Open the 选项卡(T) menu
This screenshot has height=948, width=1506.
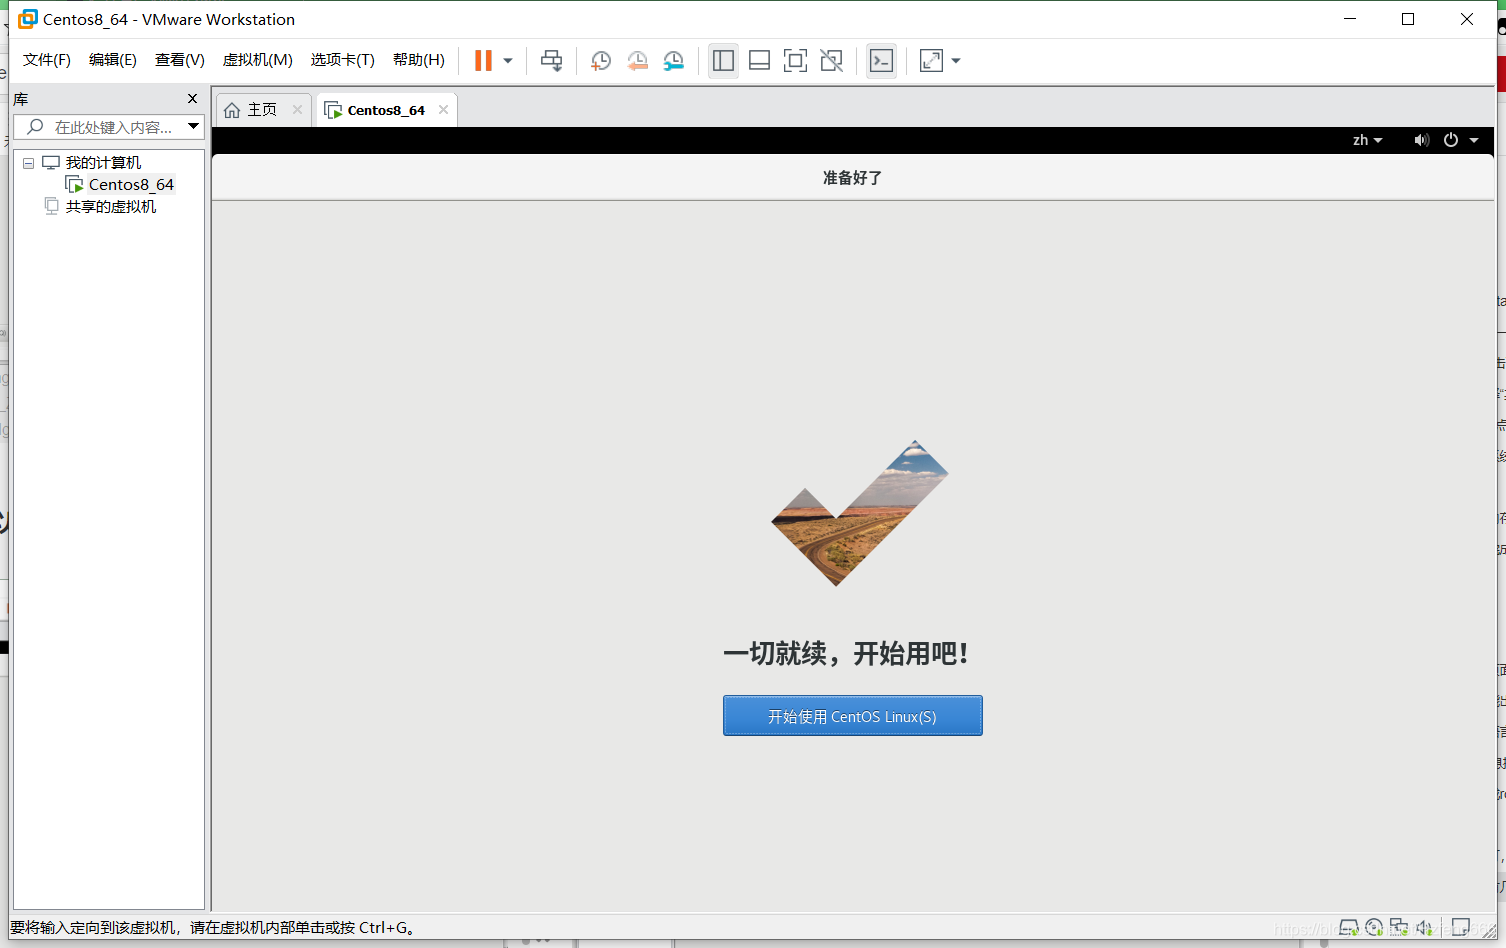click(343, 60)
